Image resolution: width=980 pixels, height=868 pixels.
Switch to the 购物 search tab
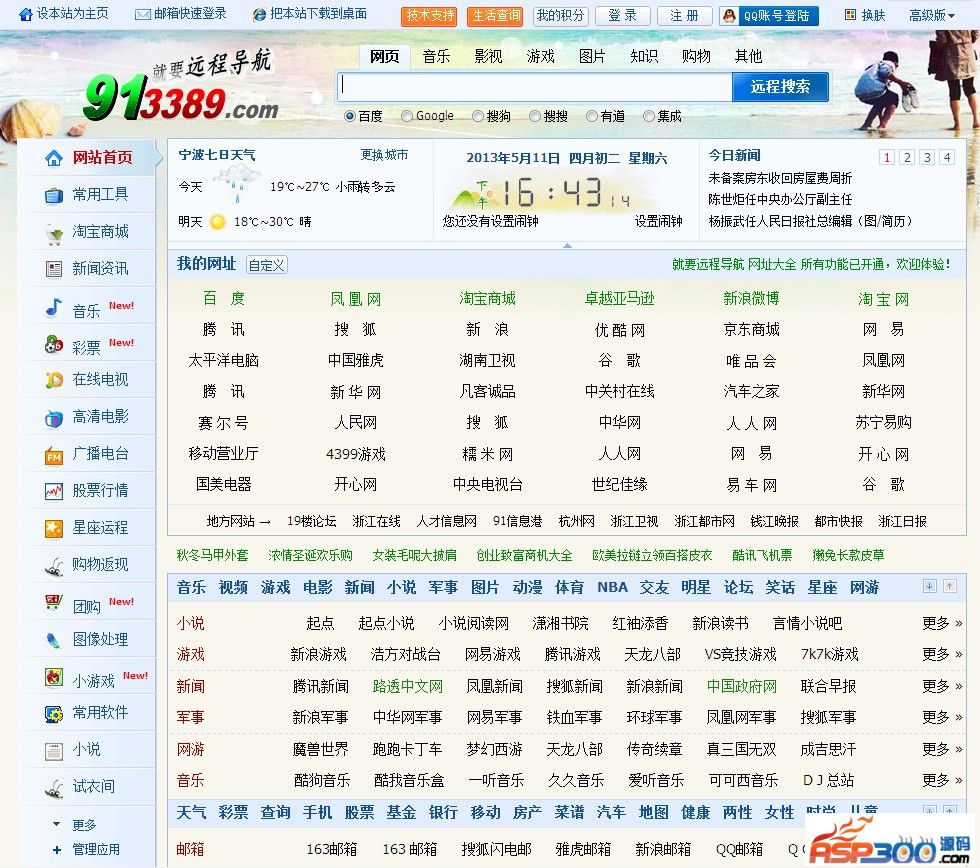696,57
